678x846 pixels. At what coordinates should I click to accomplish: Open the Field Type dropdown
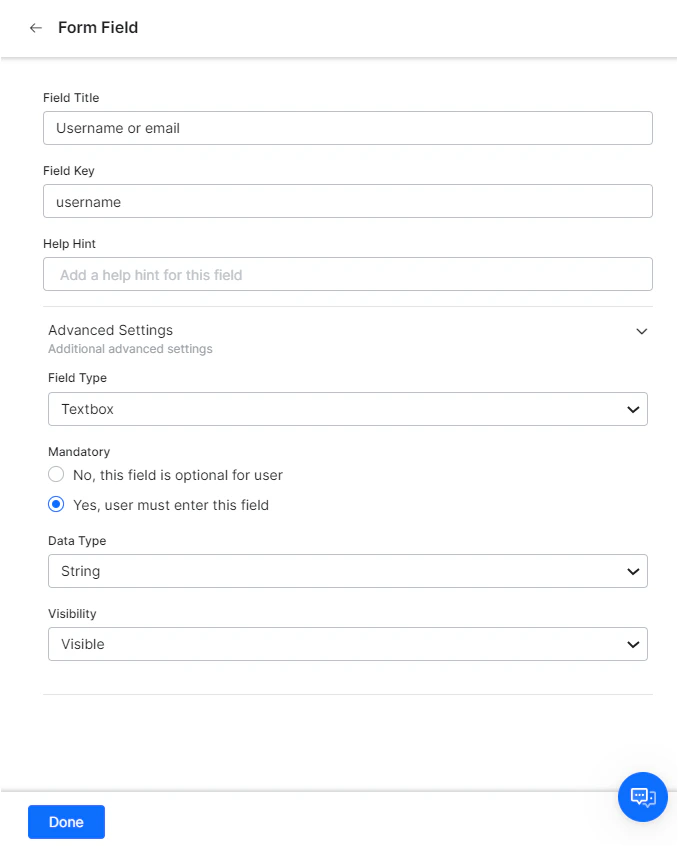[x=347, y=409]
